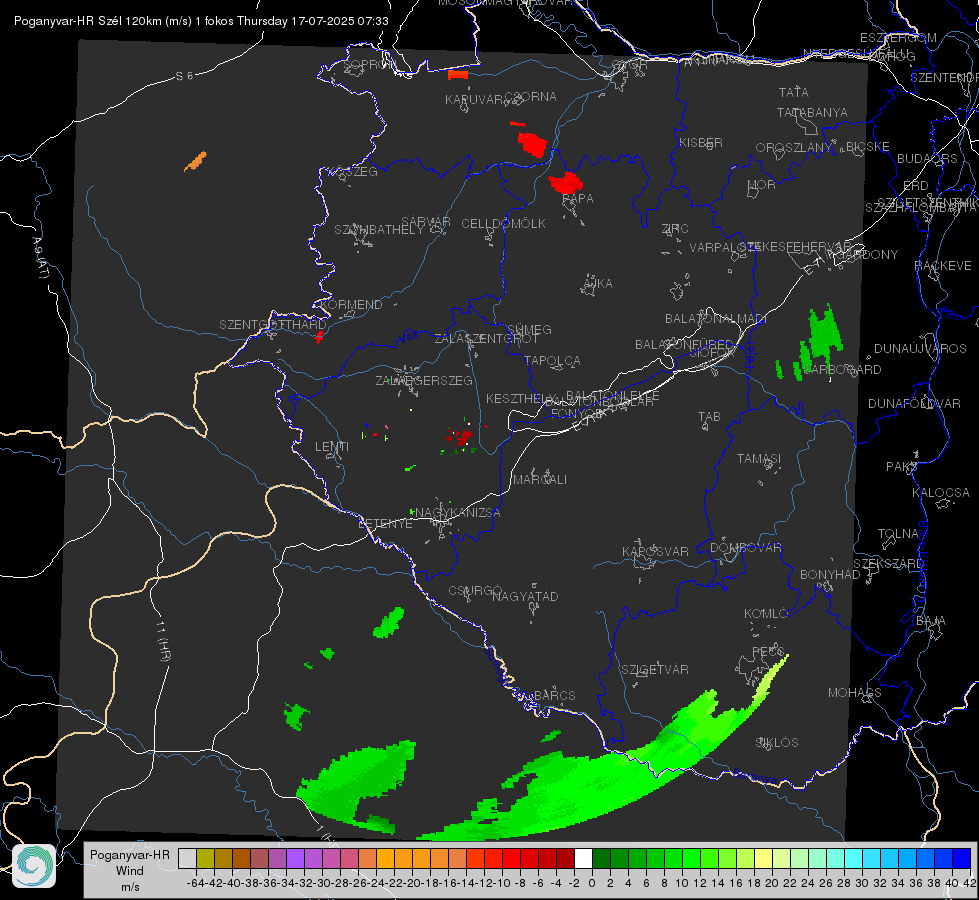
Task: Select the DOMBÓVÁR label
Action: (x=745, y=548)
